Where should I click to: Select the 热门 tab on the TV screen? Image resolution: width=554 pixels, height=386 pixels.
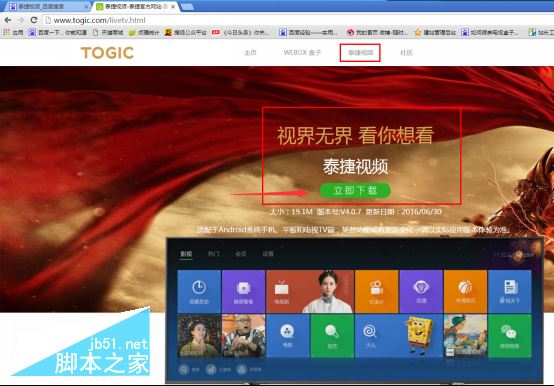point(213,254)
